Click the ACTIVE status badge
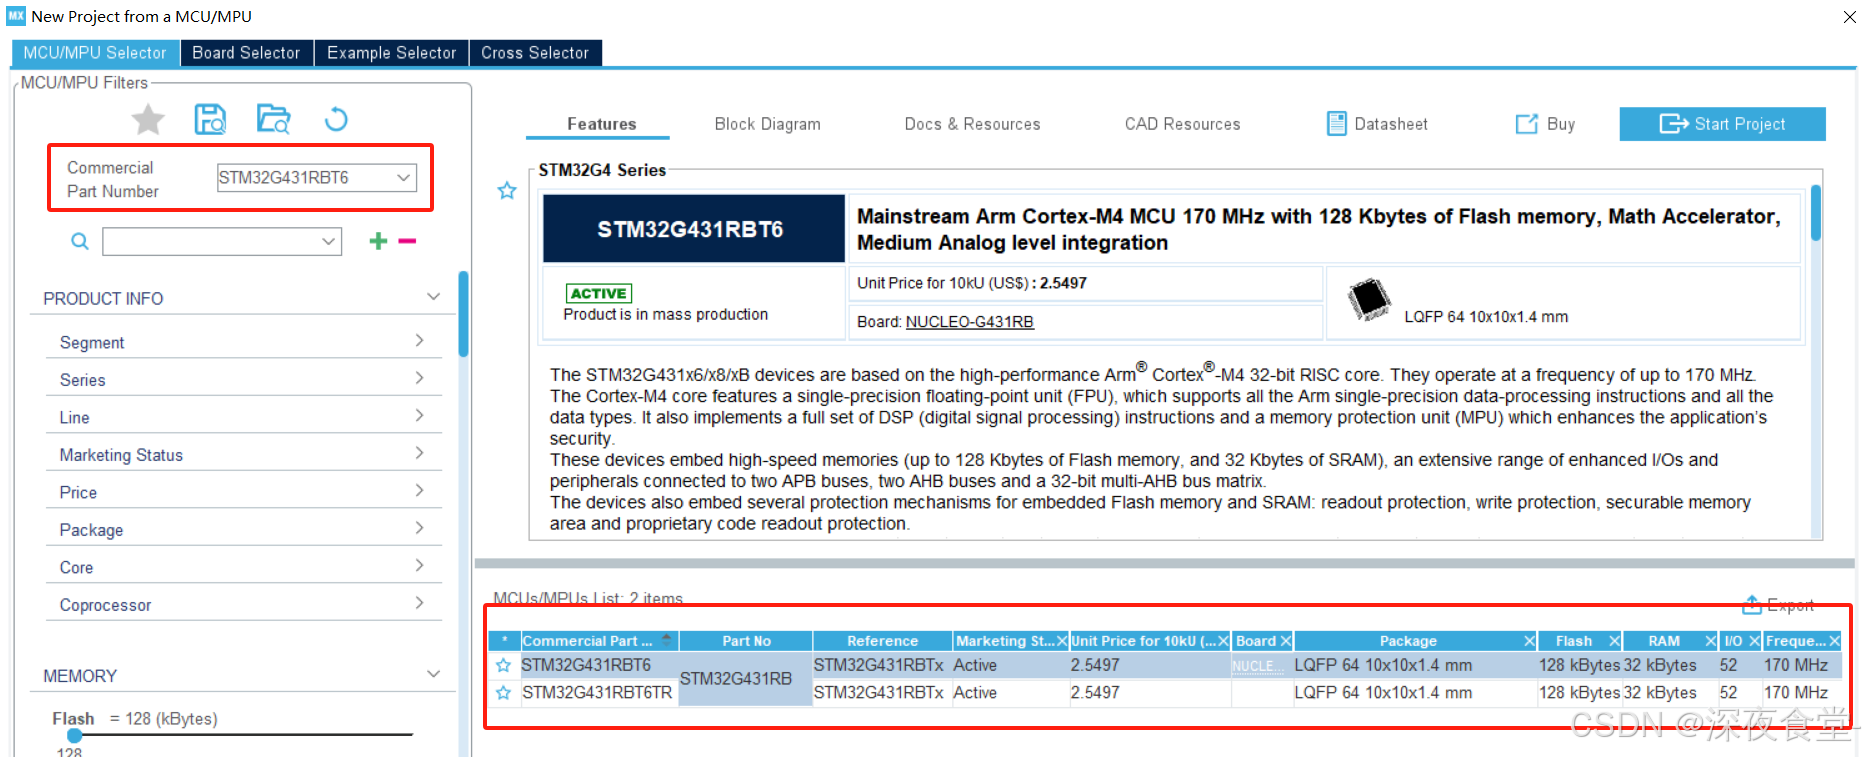The width and height of the screenshot is (1867, 757). (x=599, y=293)
